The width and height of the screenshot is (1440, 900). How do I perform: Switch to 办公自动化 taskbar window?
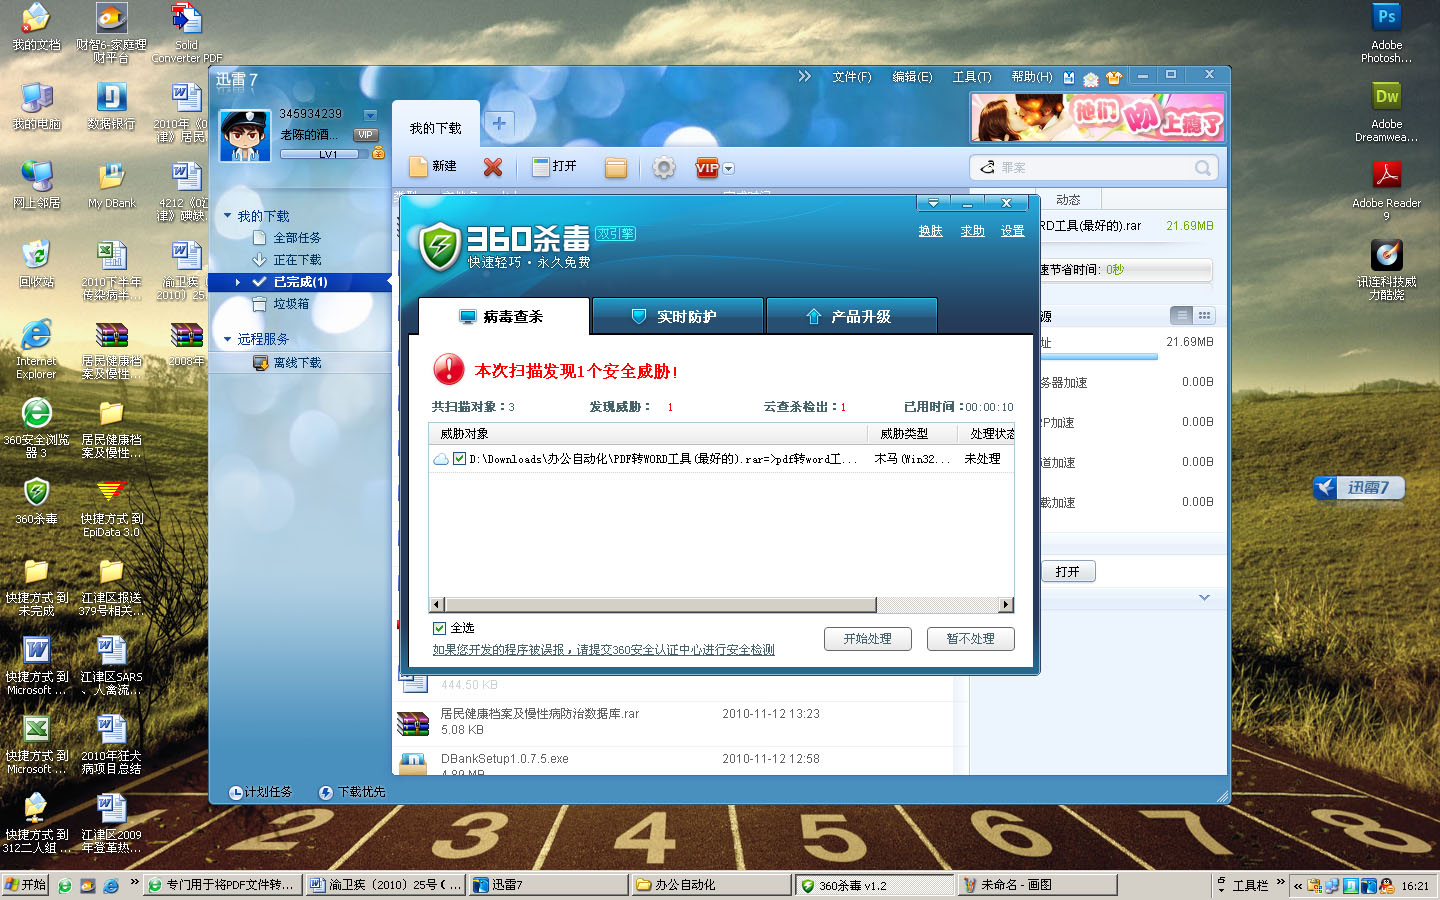[x=712, y=885]
